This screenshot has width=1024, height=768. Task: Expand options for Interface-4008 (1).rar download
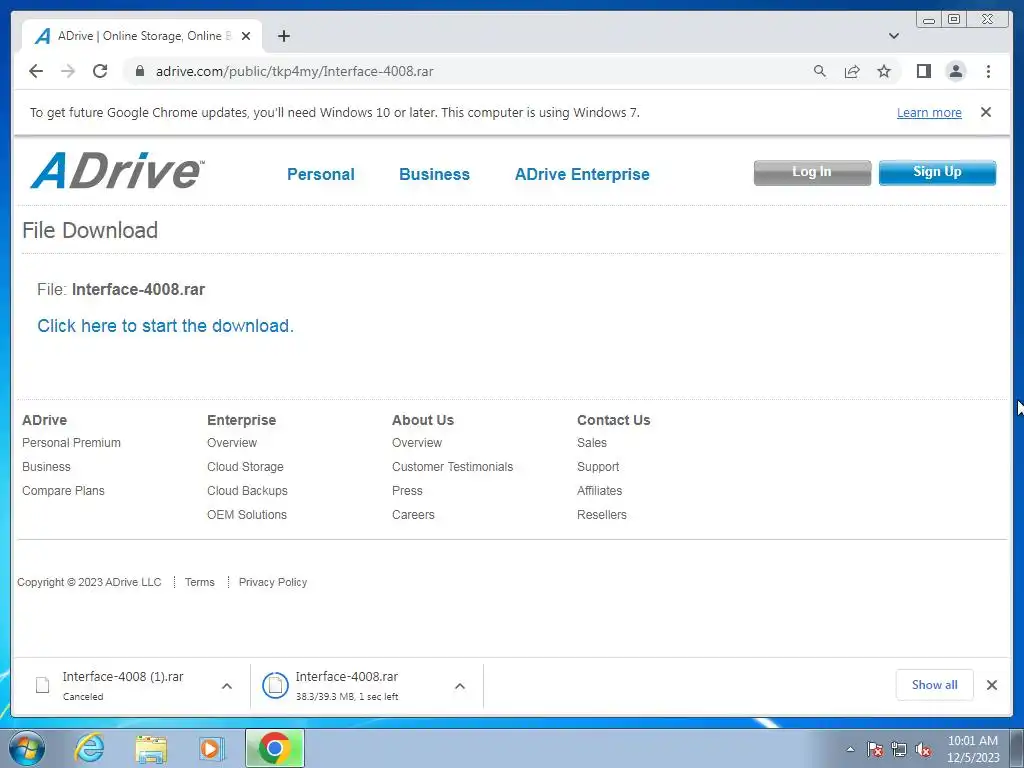click(x=227, y=686)
